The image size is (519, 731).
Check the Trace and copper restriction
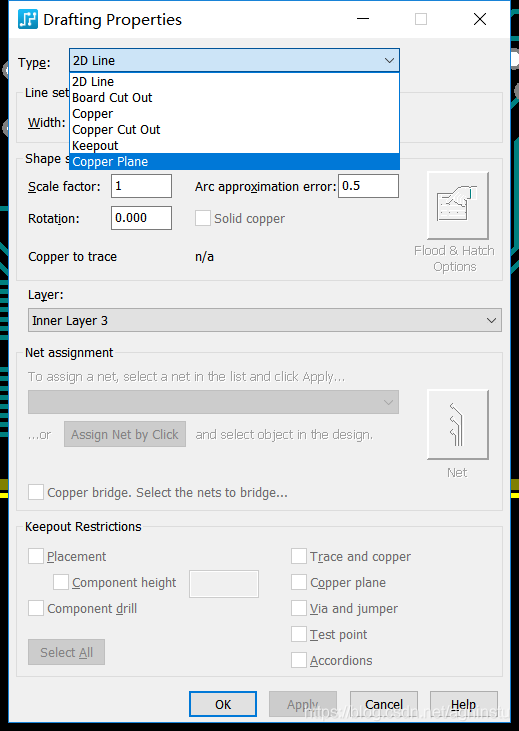tap(299, 556)
